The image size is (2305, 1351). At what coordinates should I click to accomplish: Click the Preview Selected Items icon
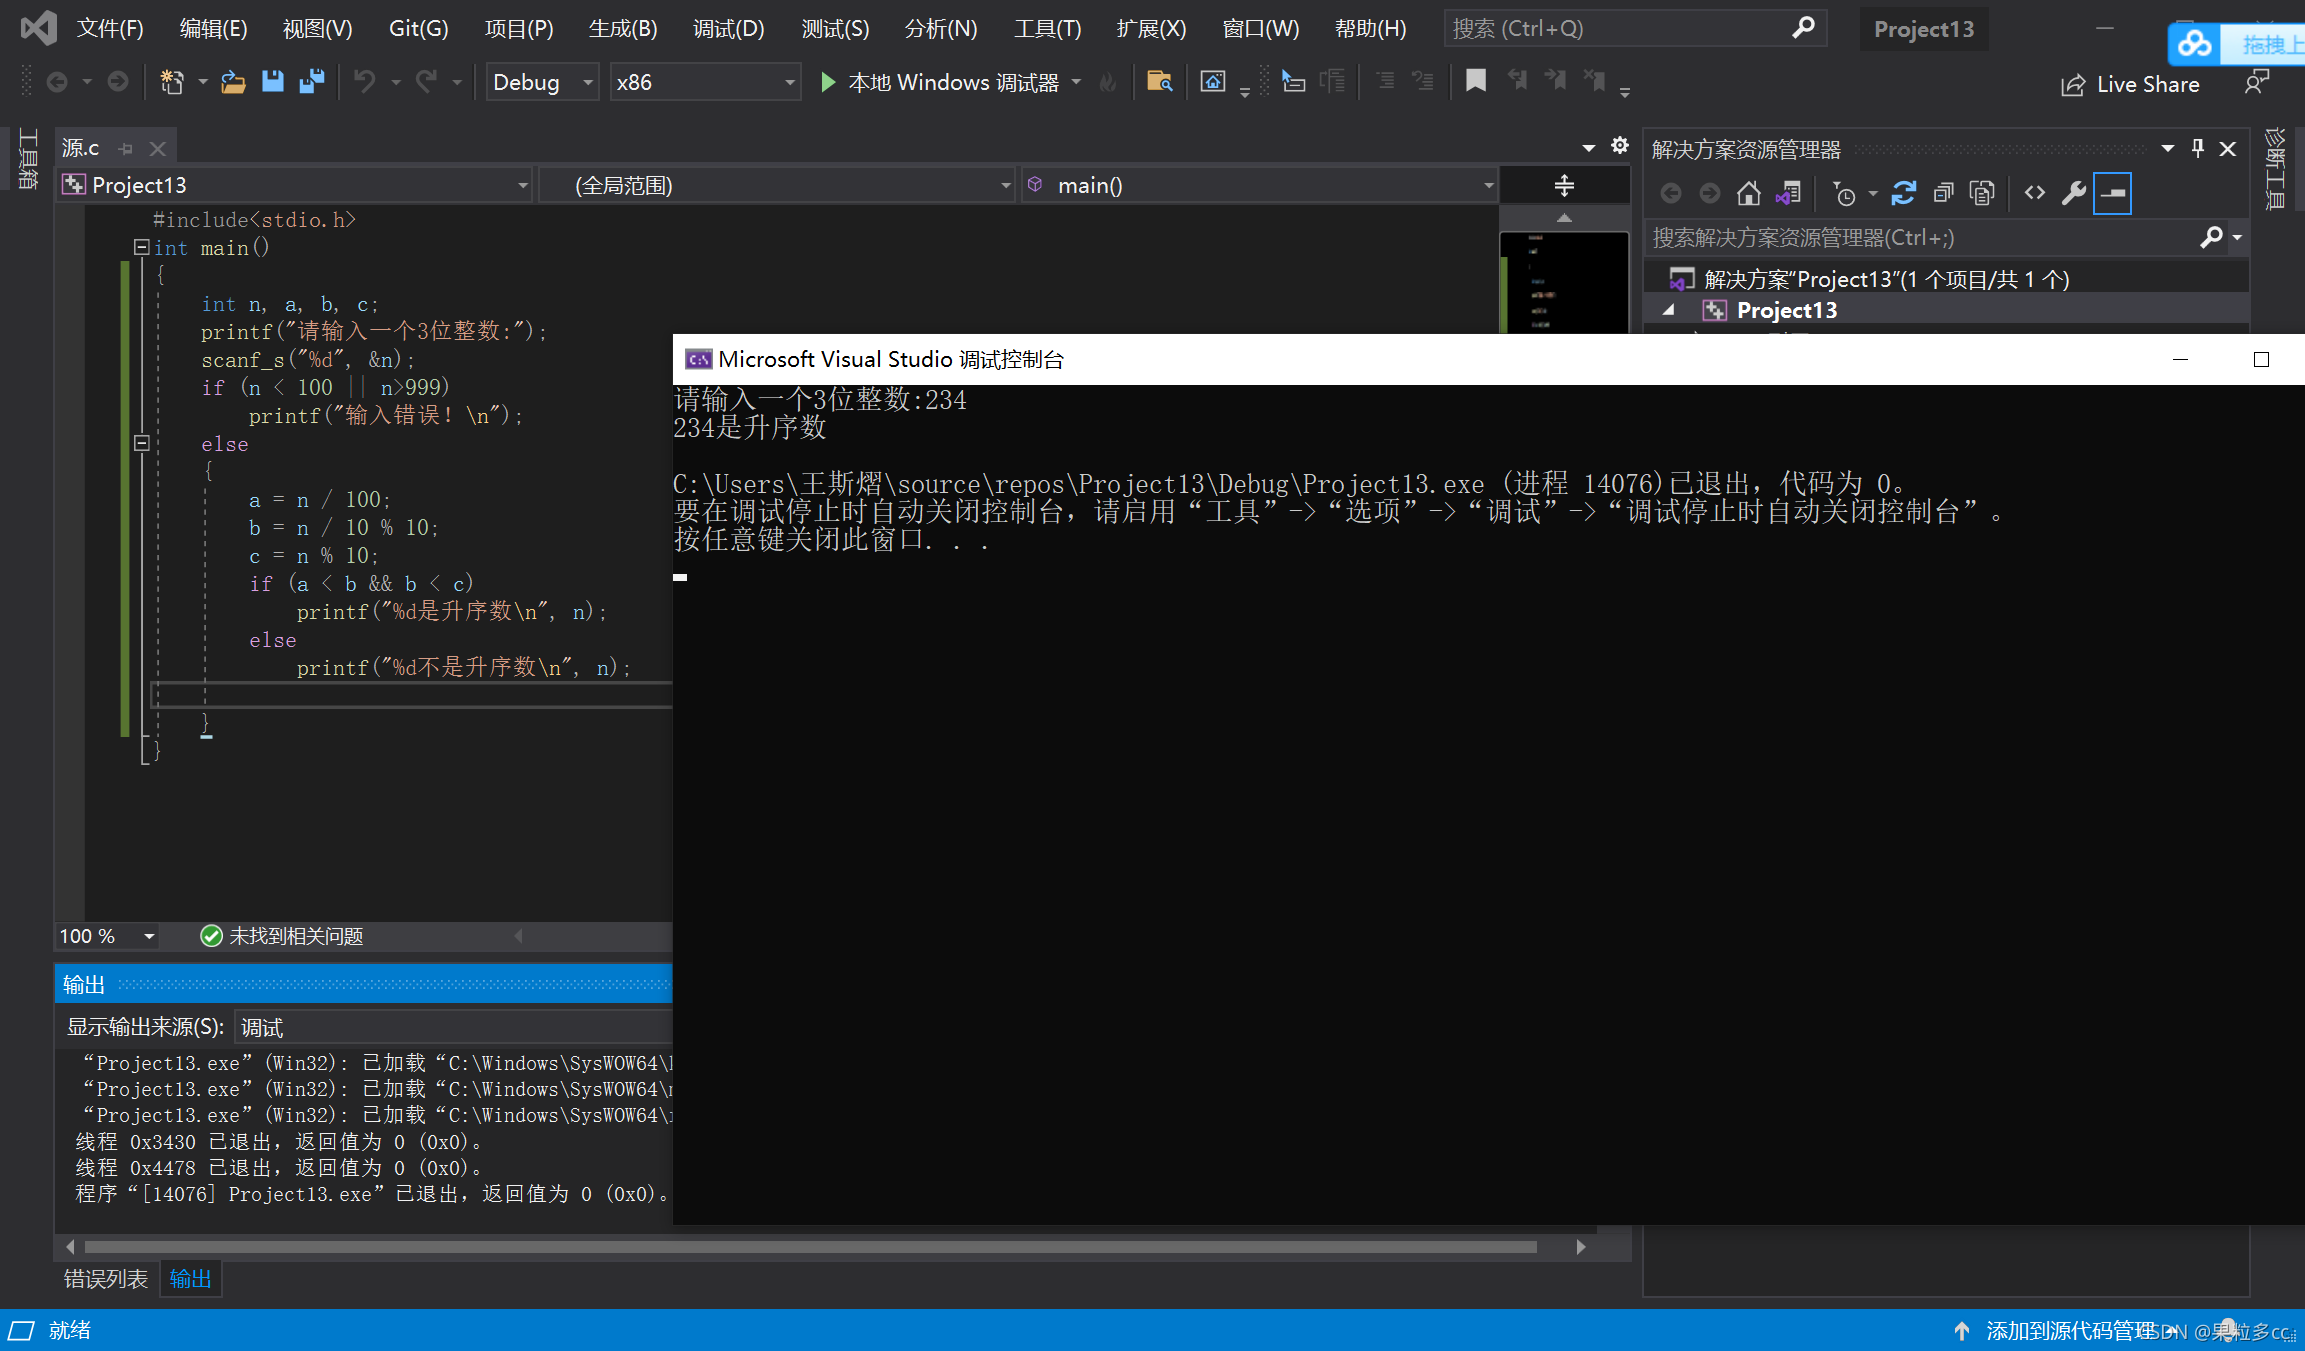pyautogui.click(x=2113, y=193)
